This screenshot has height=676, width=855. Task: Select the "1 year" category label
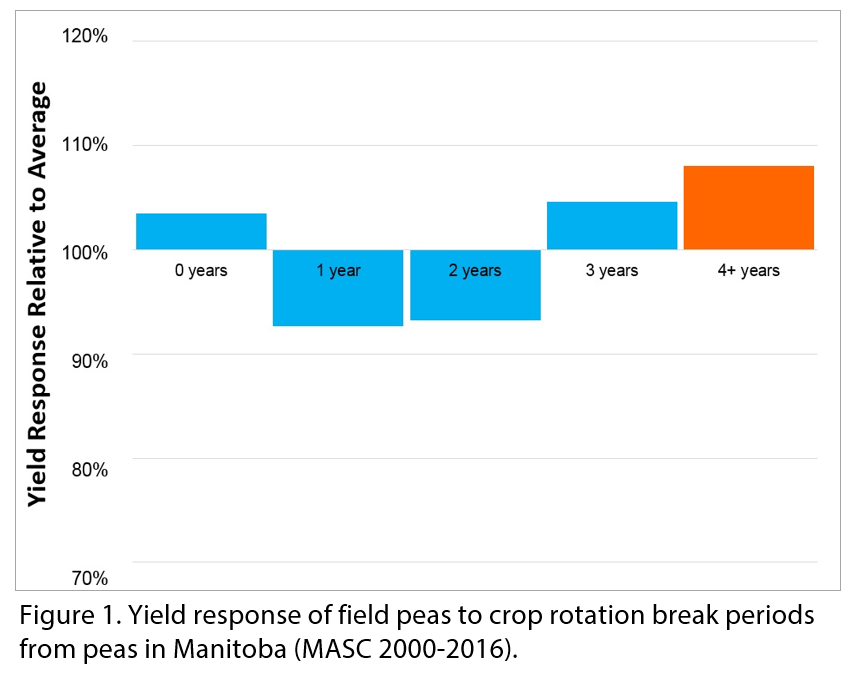(338, 271)
